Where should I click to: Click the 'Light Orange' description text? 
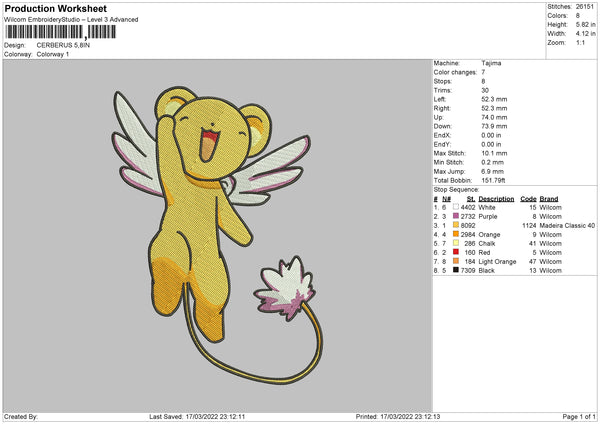(497, 262)
